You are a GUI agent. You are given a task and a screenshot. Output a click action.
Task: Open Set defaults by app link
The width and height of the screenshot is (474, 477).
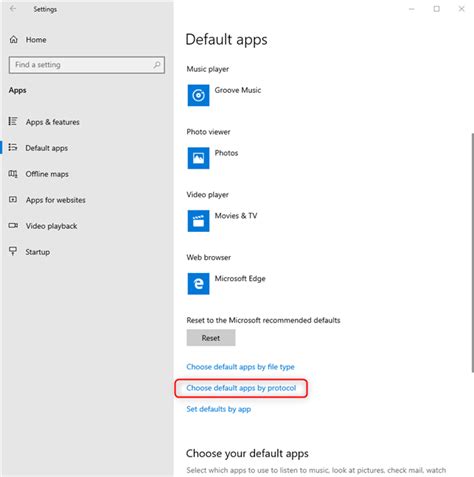coord(219,409)
